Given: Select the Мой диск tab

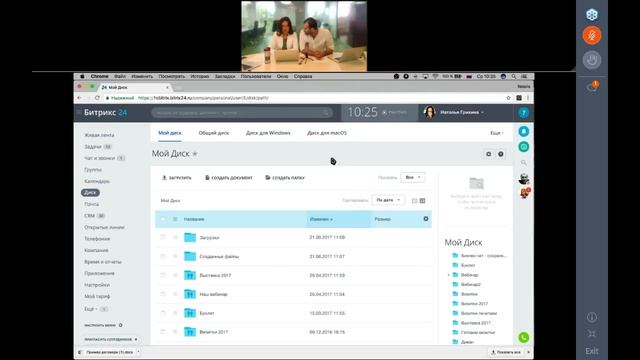Looking at the screenshot, I should [170, 133].
